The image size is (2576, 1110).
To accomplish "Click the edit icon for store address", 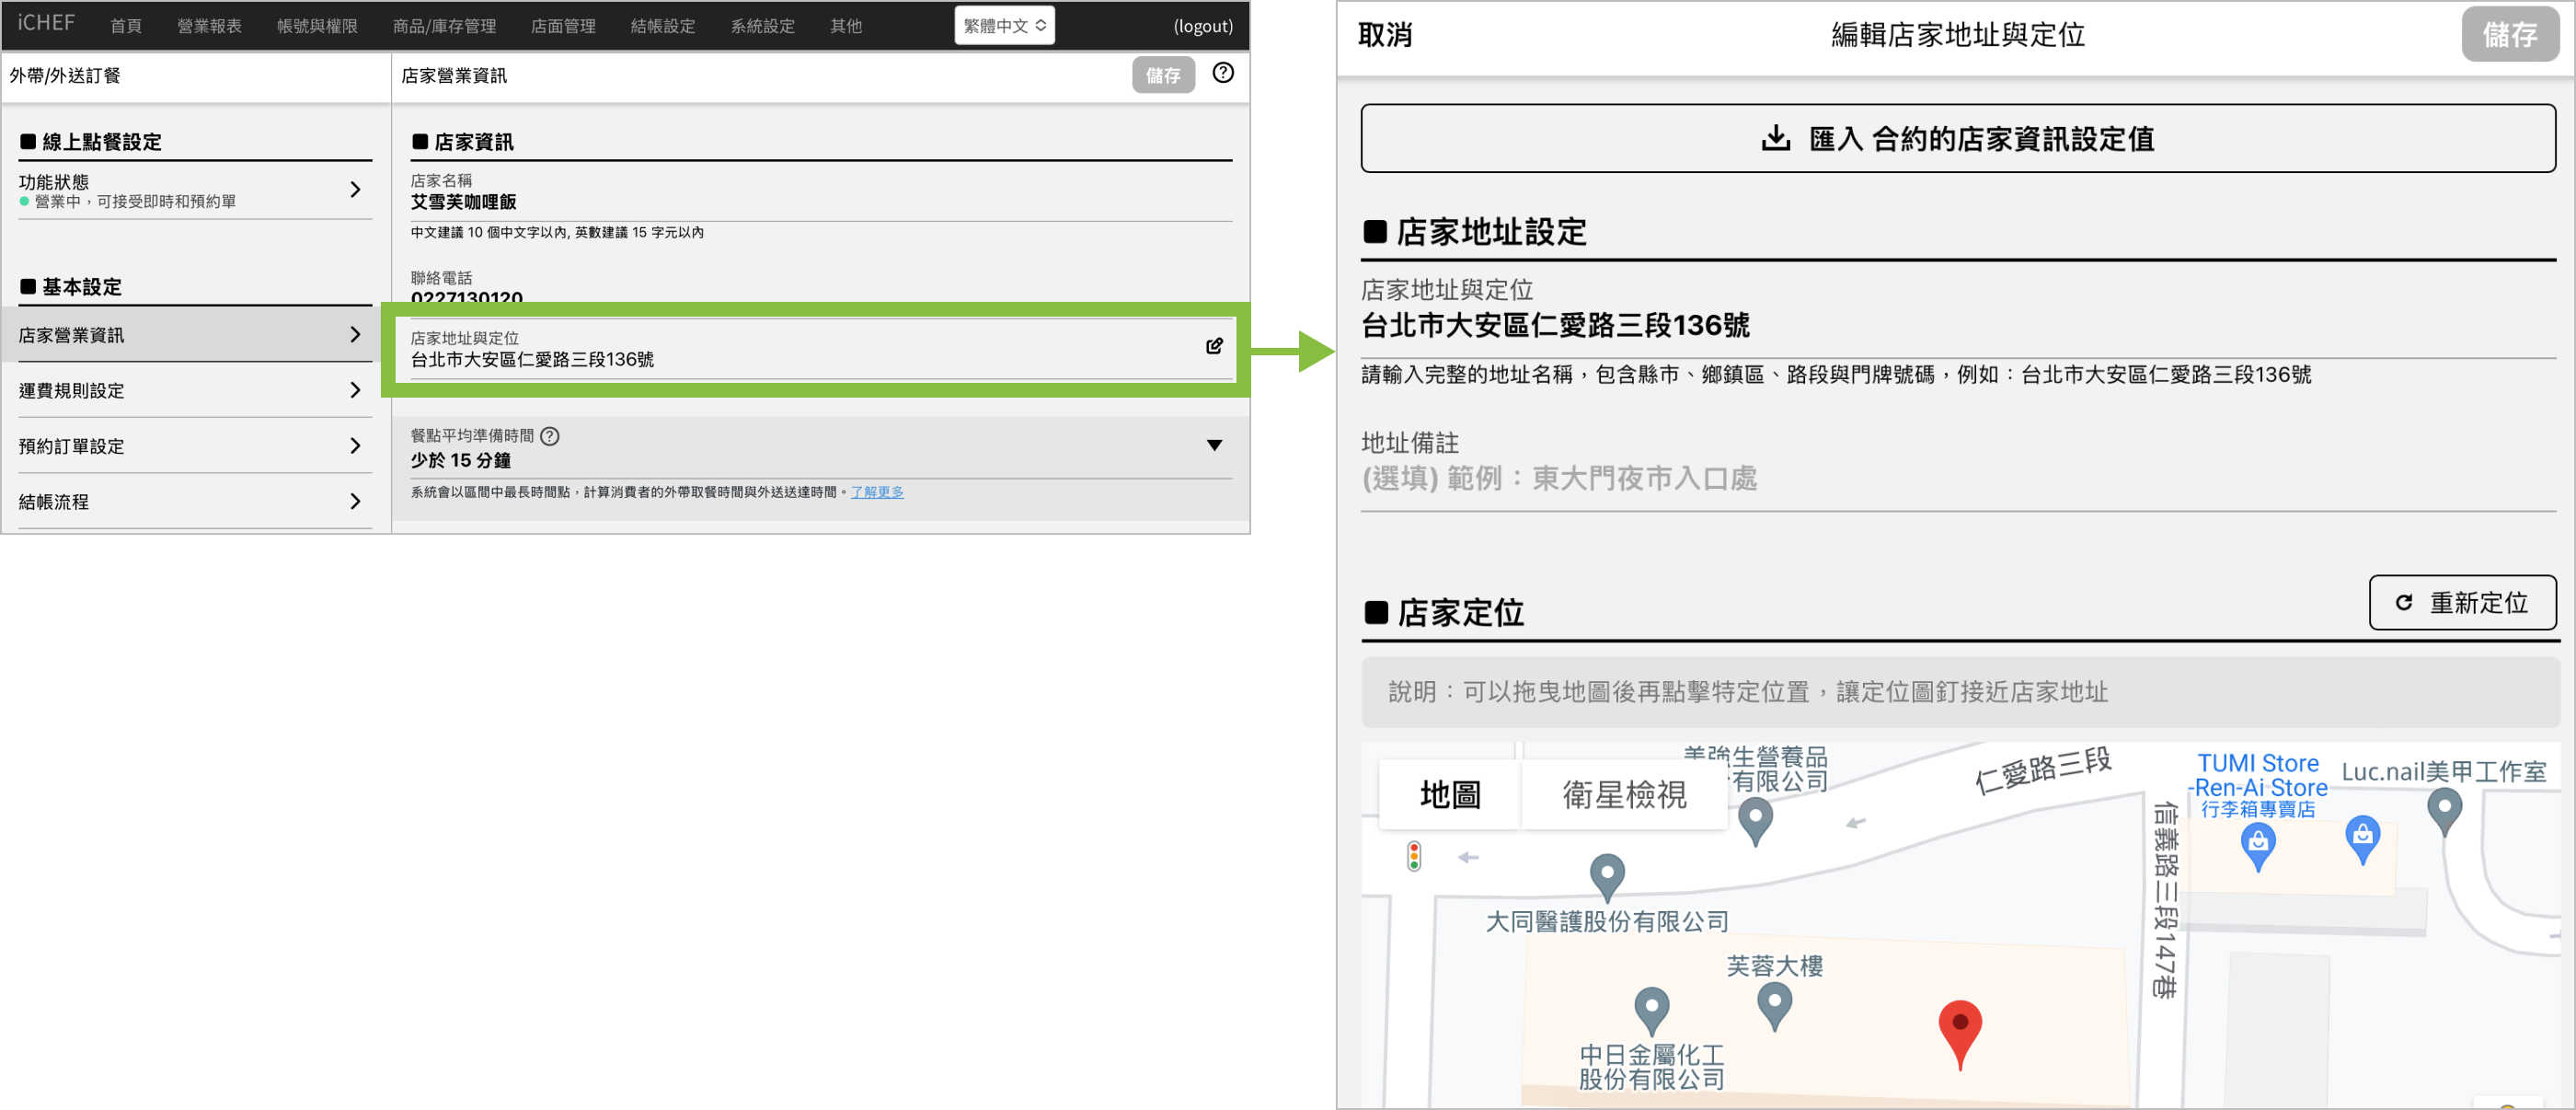I will click(x=1214, y=346).
